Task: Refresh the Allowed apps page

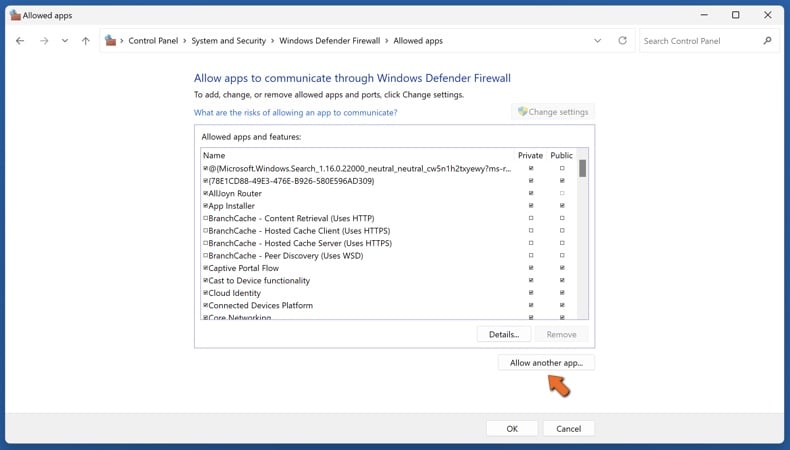Action: pyautogui.click(x=623, y=40)
